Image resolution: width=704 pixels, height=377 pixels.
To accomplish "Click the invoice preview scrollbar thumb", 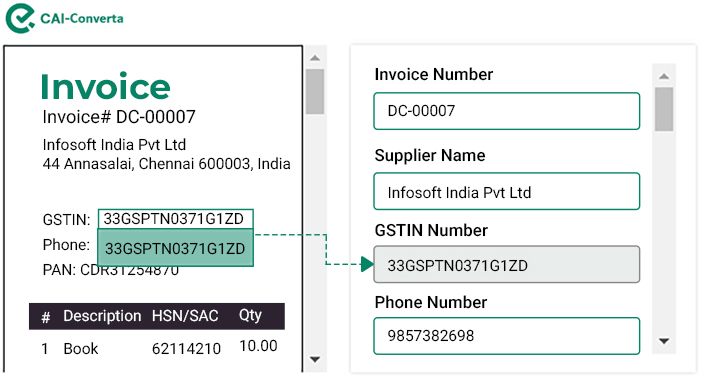I will (x=315, y=92).
